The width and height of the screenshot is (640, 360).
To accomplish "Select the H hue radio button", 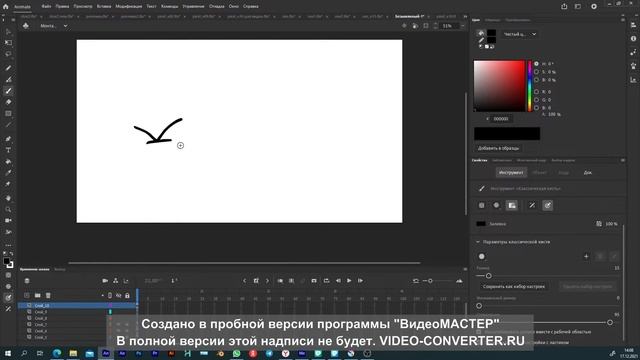I will click(536, 64).
